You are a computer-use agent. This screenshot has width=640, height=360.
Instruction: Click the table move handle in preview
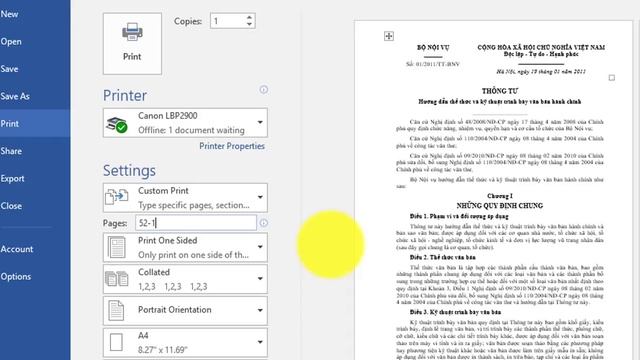(389, 36)
